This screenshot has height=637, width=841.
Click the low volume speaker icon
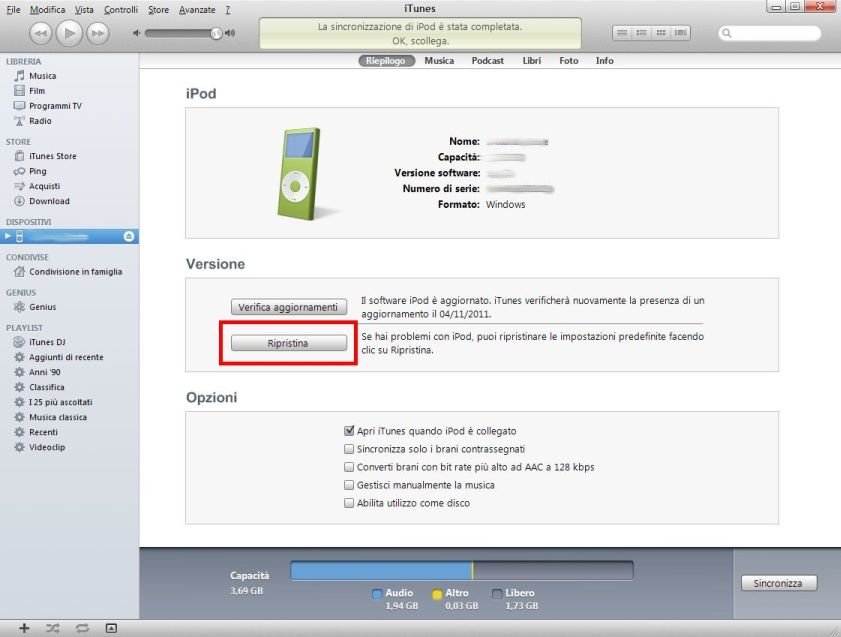point(137,33)
